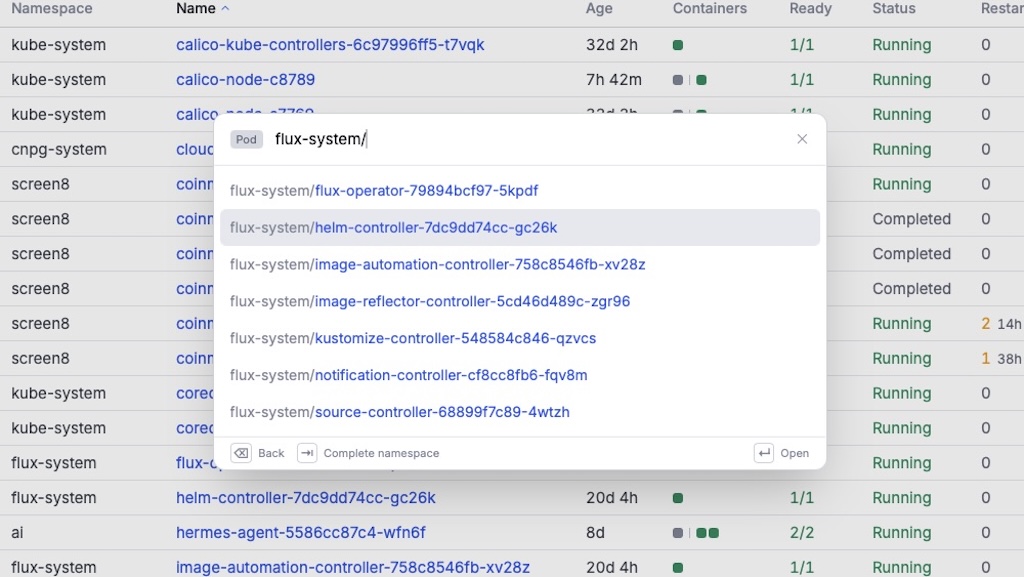Click Complete namespace label in footer
The height and width of the screenshot is (577, 1024).
coord(381,453)
